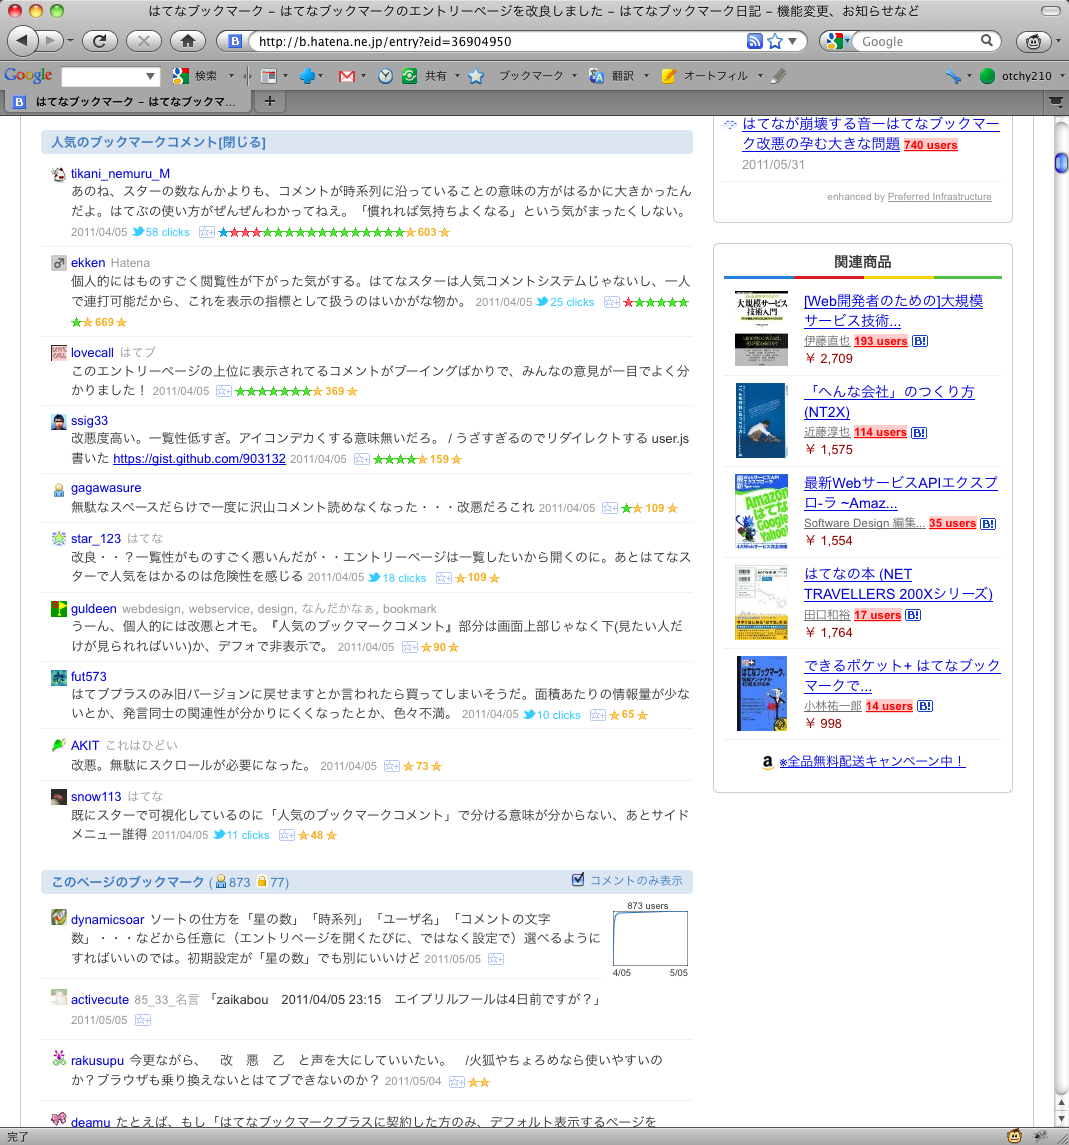This screenshot has width=1069, height=1145.
Task: Open the snow113 user link
Action: pos(96,797)
